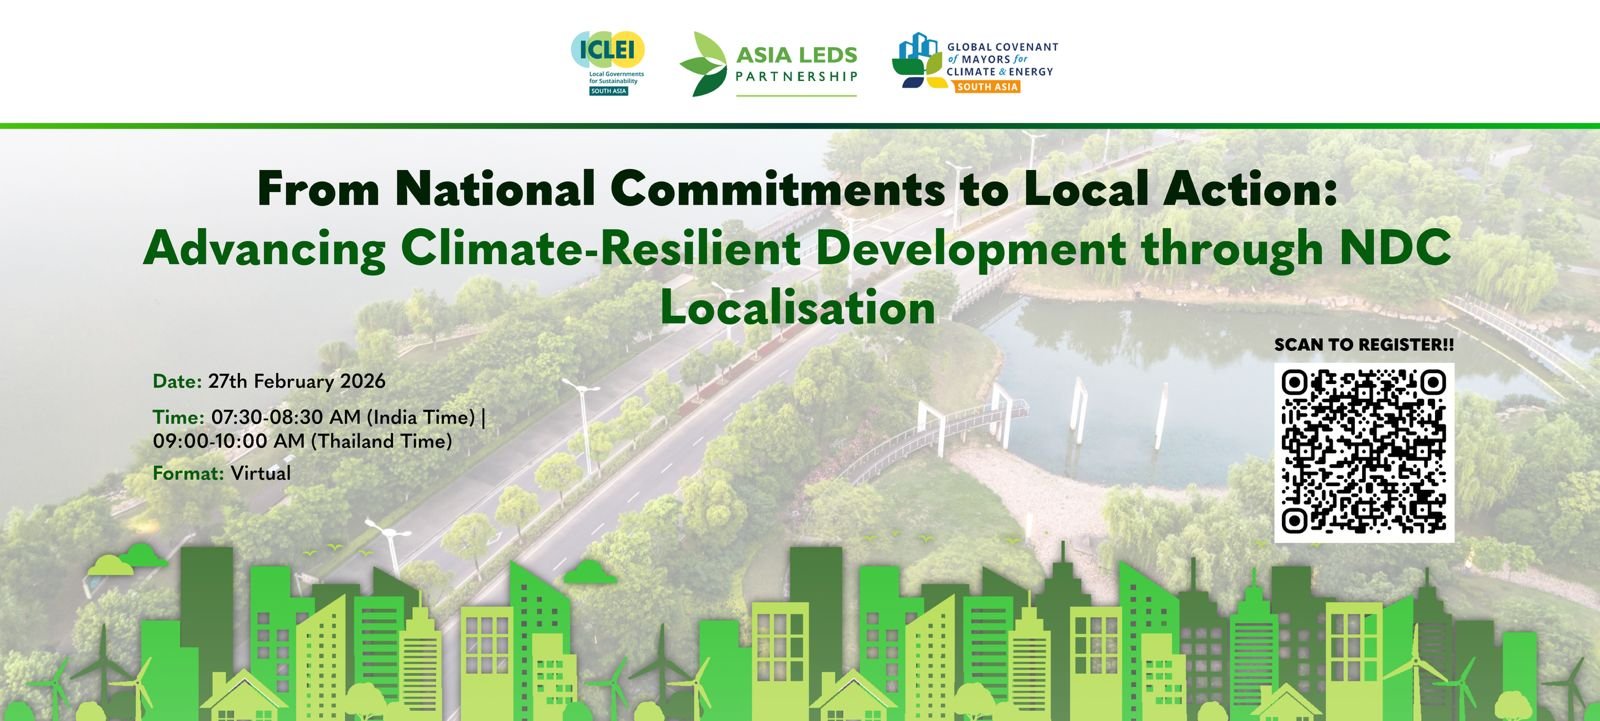The width and height of the screenshot is (1600, 721).
Task: Click the 'Advancing Climate-Resilient Development through NDC' line
Action: click(797, 248)
